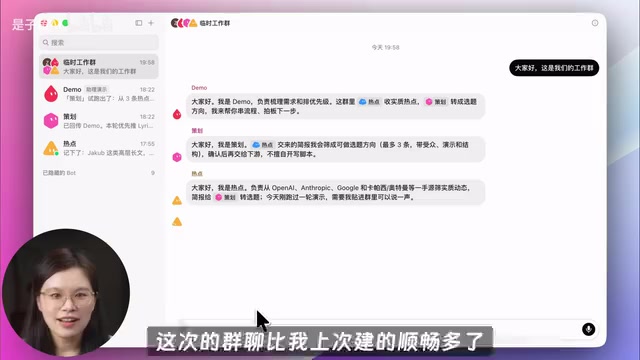Image resolution: width=640 pixels, height=360 pixels.
Task: Click the yellow triangle typing avatar below last message
Action: coord(177,222)
